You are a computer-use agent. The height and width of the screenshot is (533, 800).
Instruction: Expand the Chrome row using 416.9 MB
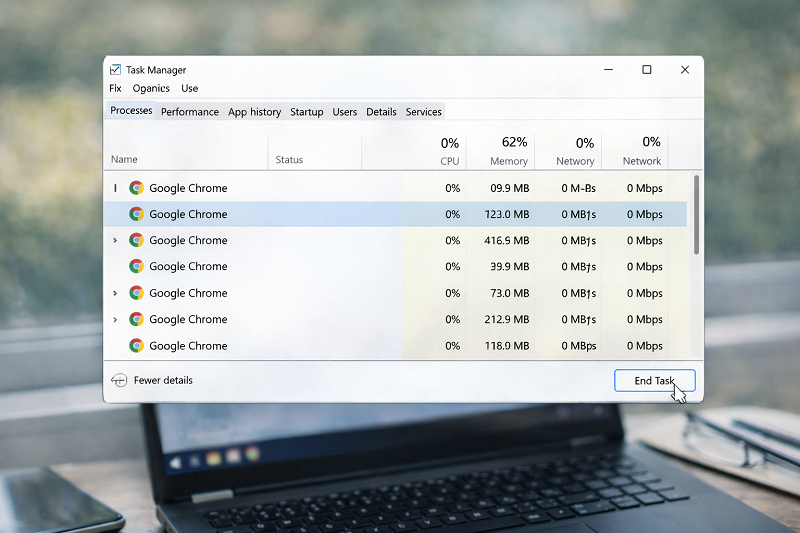[115, 240]
